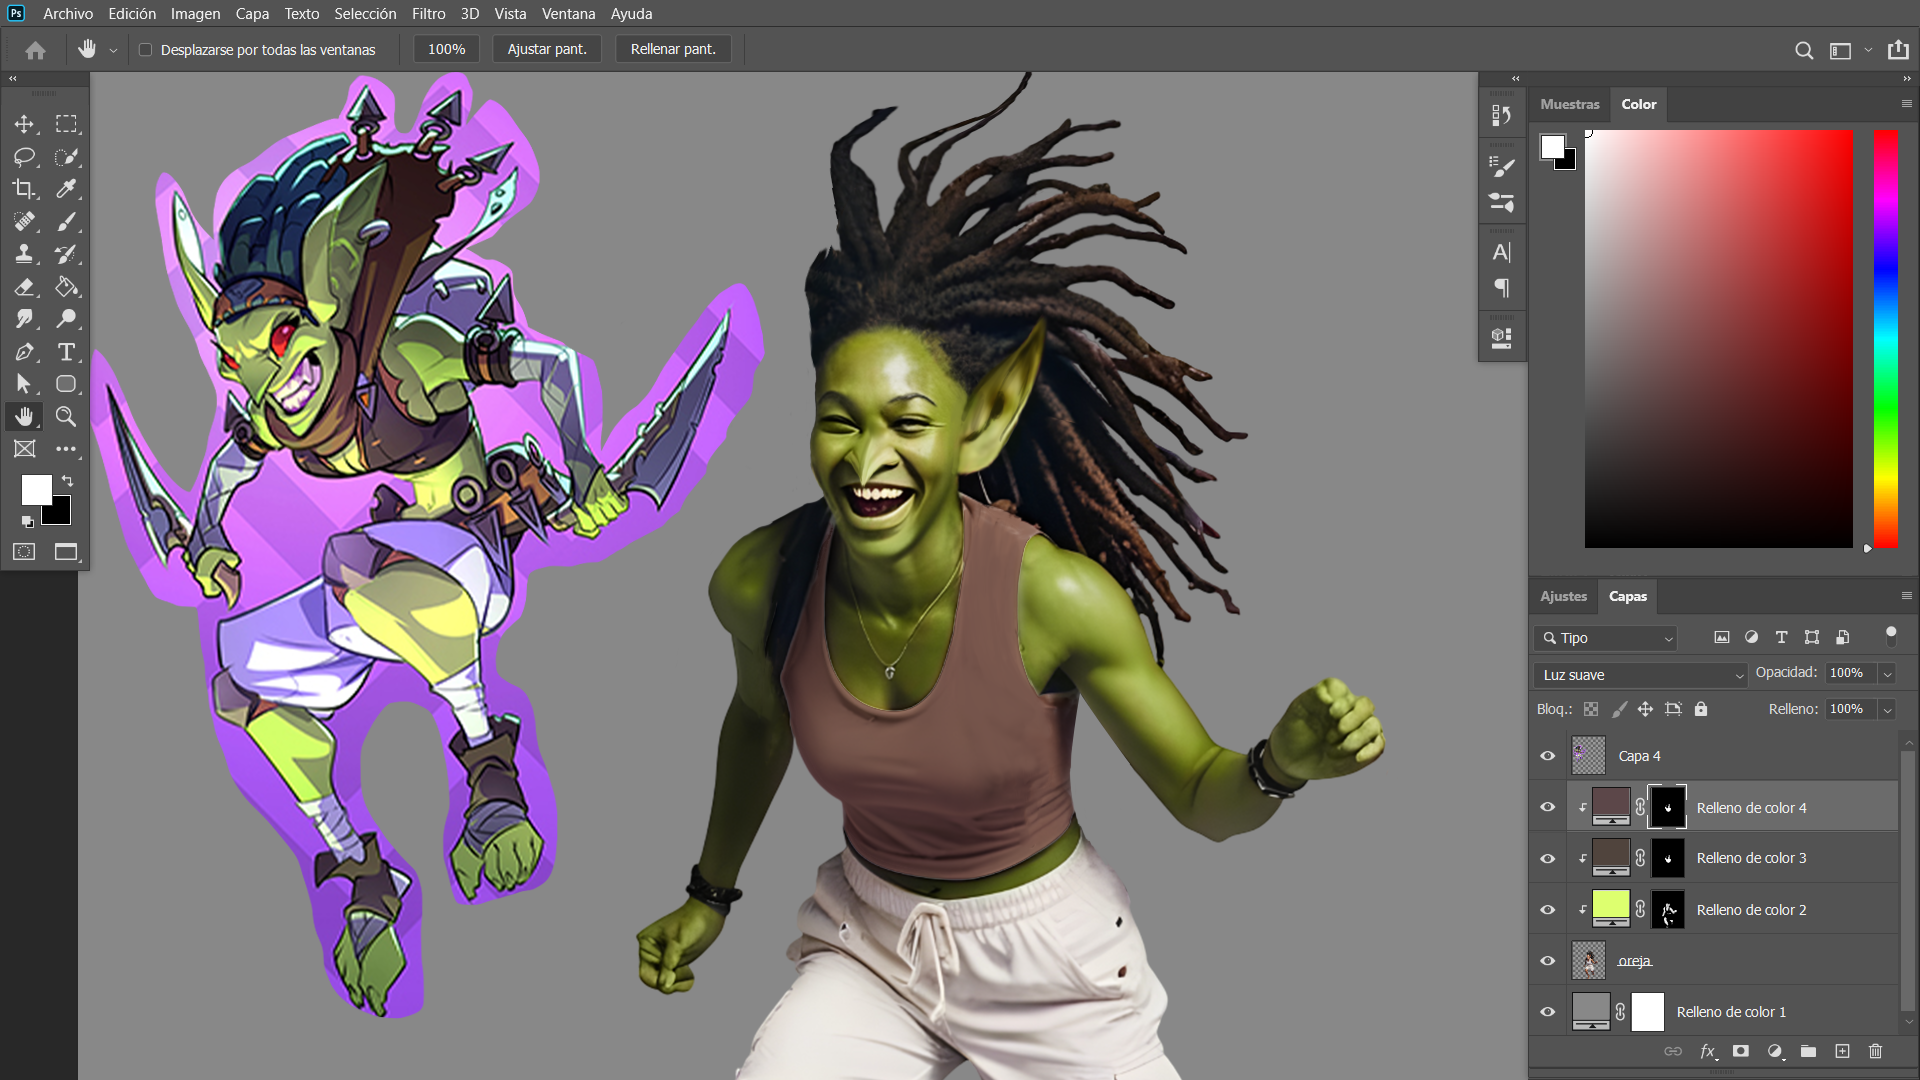Select the Zoom tool
The image size is (1920, 1080).
[66, 417]
